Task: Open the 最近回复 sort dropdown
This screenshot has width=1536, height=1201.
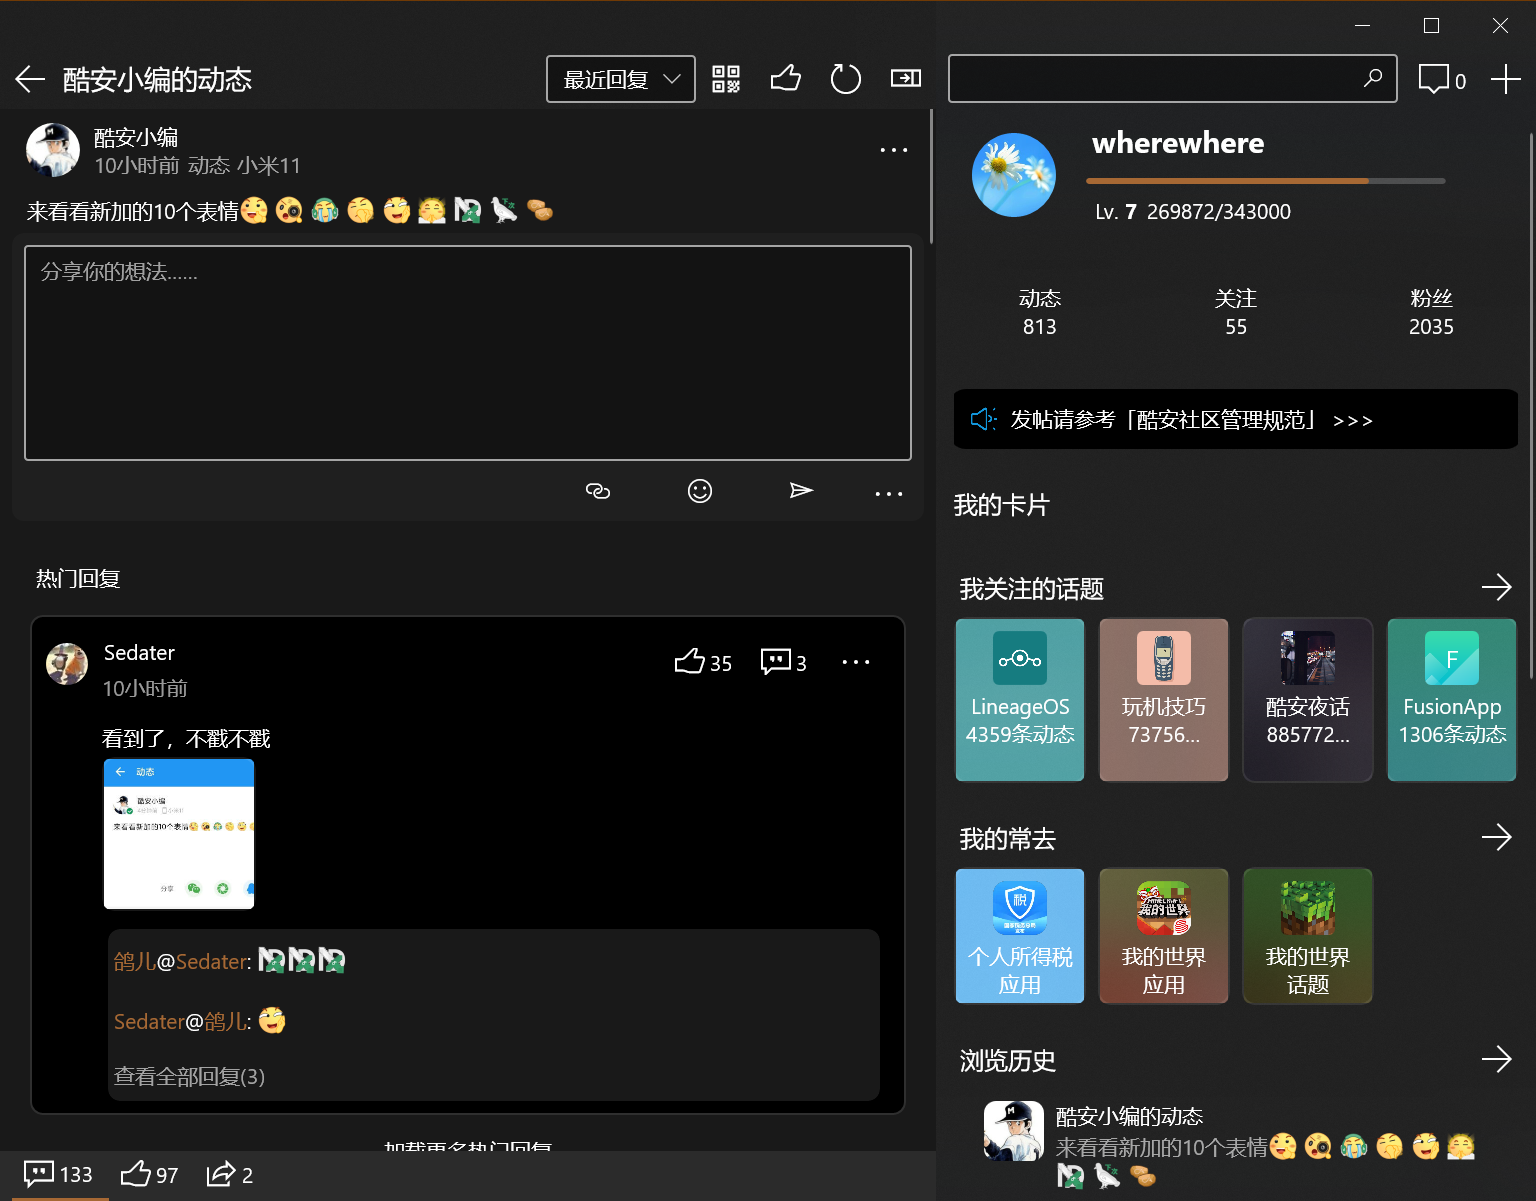Action: point(621,79)
